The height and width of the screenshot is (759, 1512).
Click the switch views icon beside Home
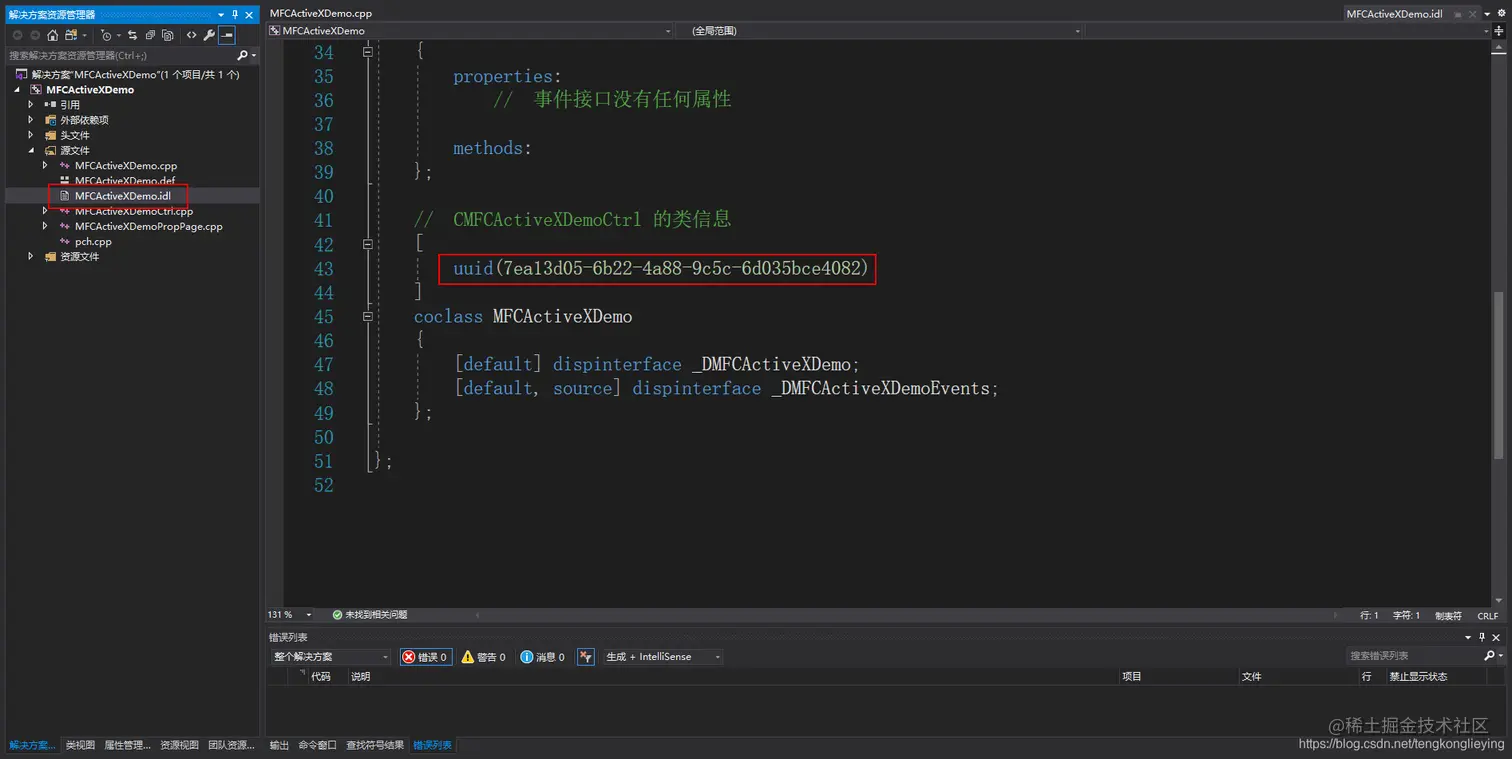(72, 35)
